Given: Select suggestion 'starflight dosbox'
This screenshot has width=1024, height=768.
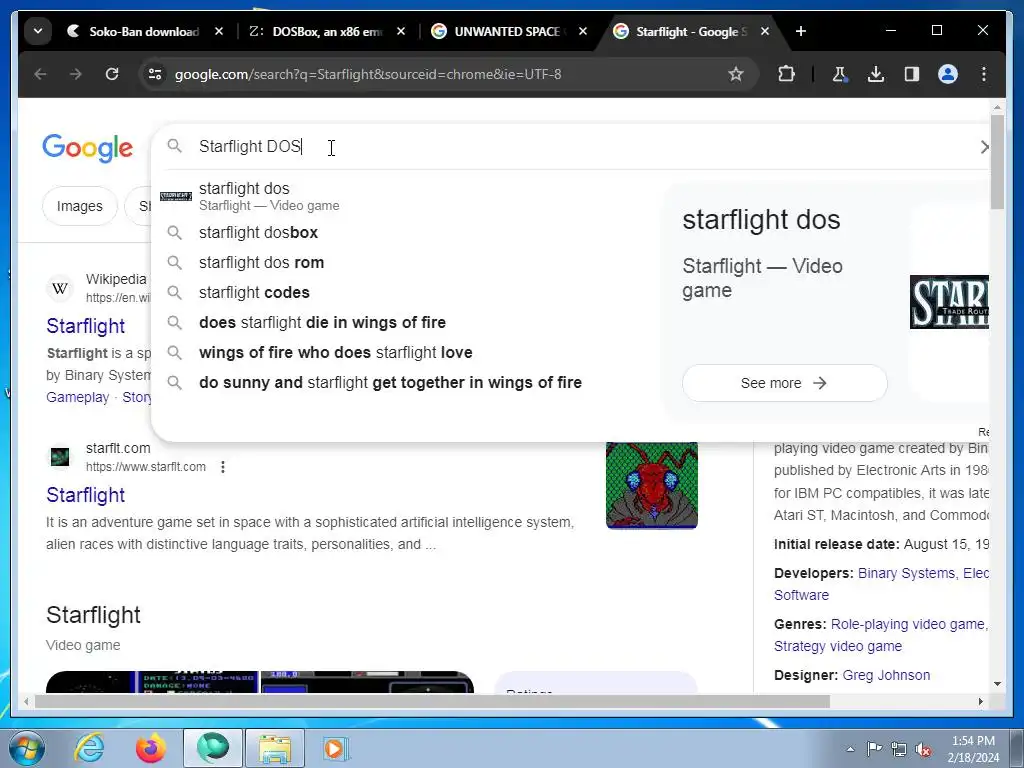Looking at the screenshot, I should pos(405,232).
